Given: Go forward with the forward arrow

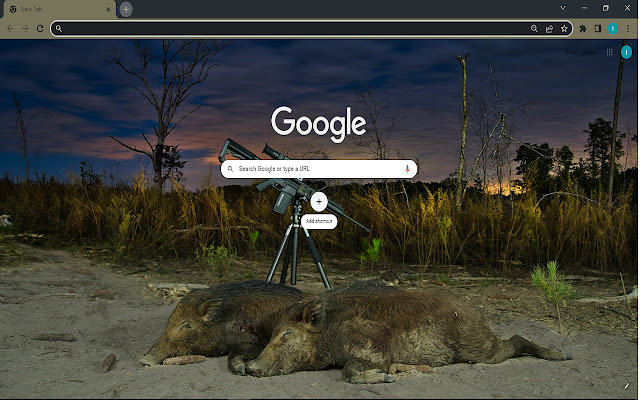Looking at the screenshot, I should click(x=25, y=29).
